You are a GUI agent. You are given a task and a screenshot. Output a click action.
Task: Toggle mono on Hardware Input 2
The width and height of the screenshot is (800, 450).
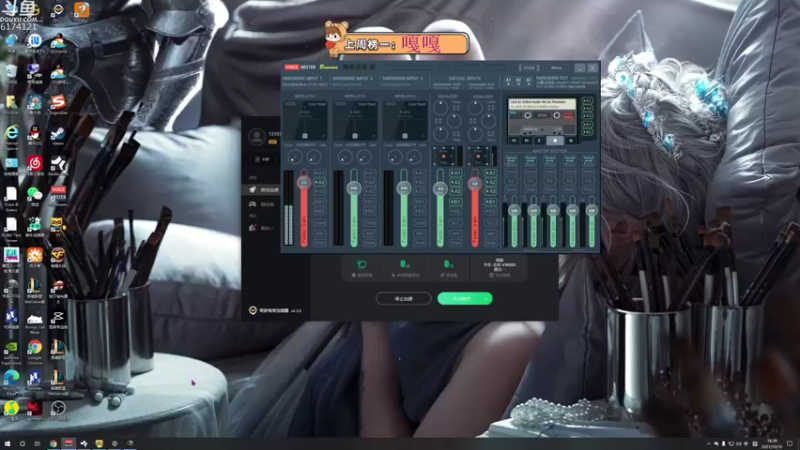point(370,223)
